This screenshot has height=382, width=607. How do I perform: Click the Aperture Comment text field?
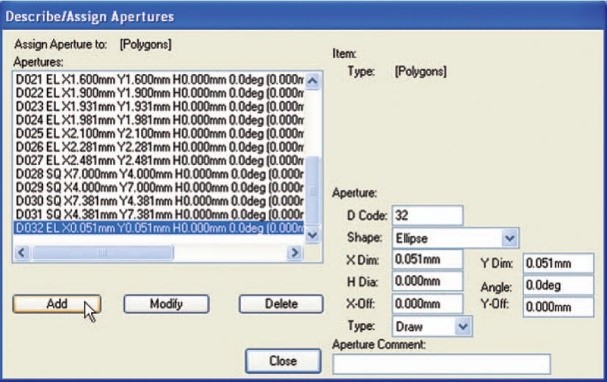(441, 364)
